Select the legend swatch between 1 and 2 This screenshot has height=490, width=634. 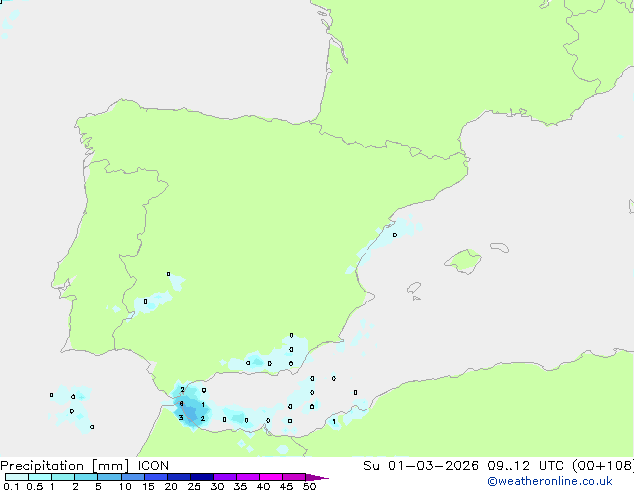click(x=63, y=477)
